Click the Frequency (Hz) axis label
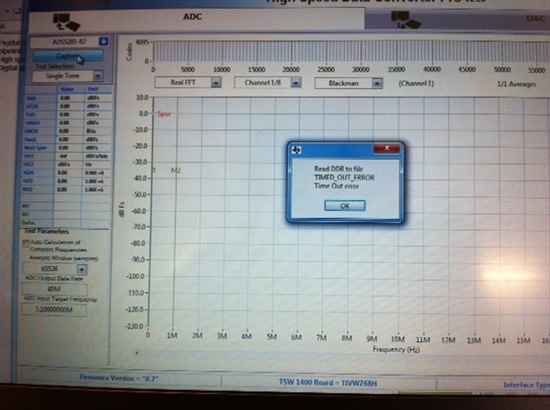Image resolution: width=550 pixels, height=410 pixels. pos(396,349)
